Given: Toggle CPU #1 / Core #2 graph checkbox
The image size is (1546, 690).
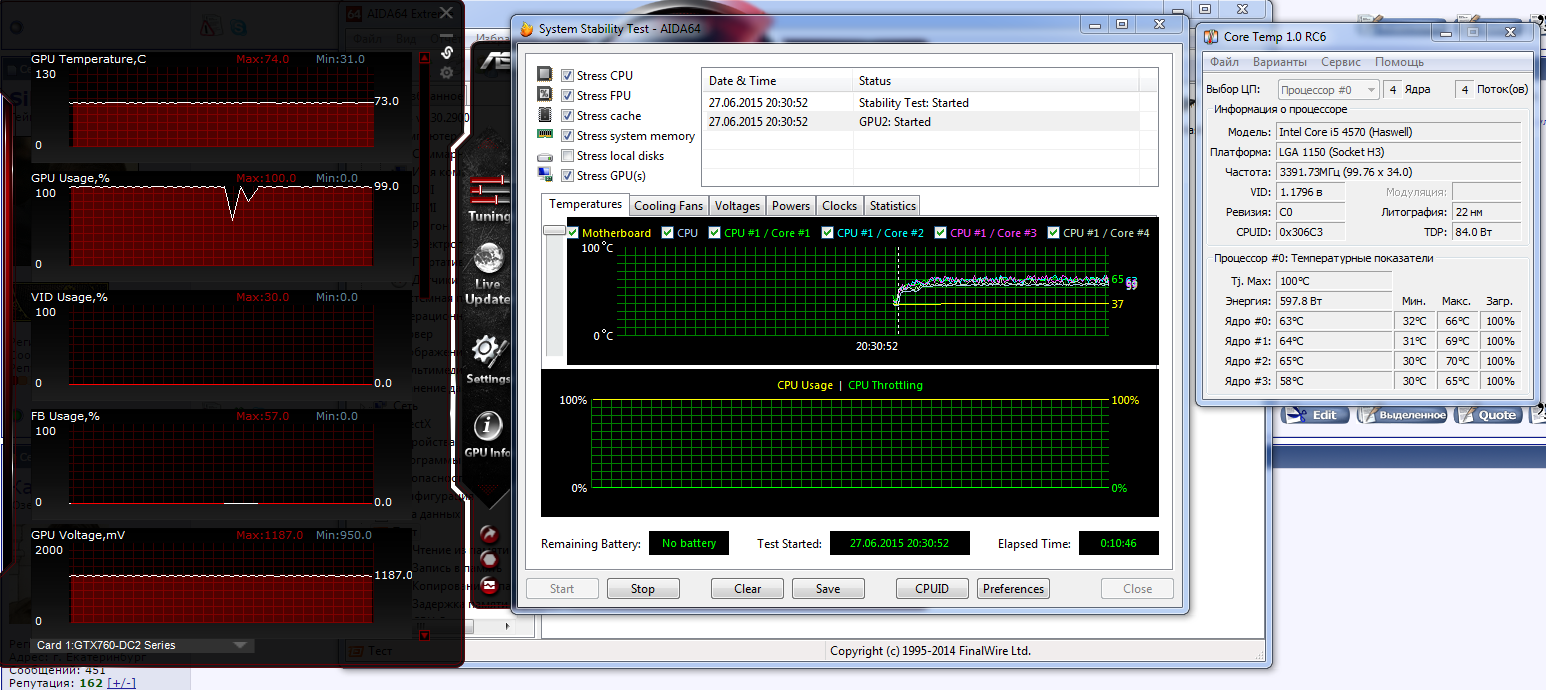Looking at the screenshot, I should (828, 233).
